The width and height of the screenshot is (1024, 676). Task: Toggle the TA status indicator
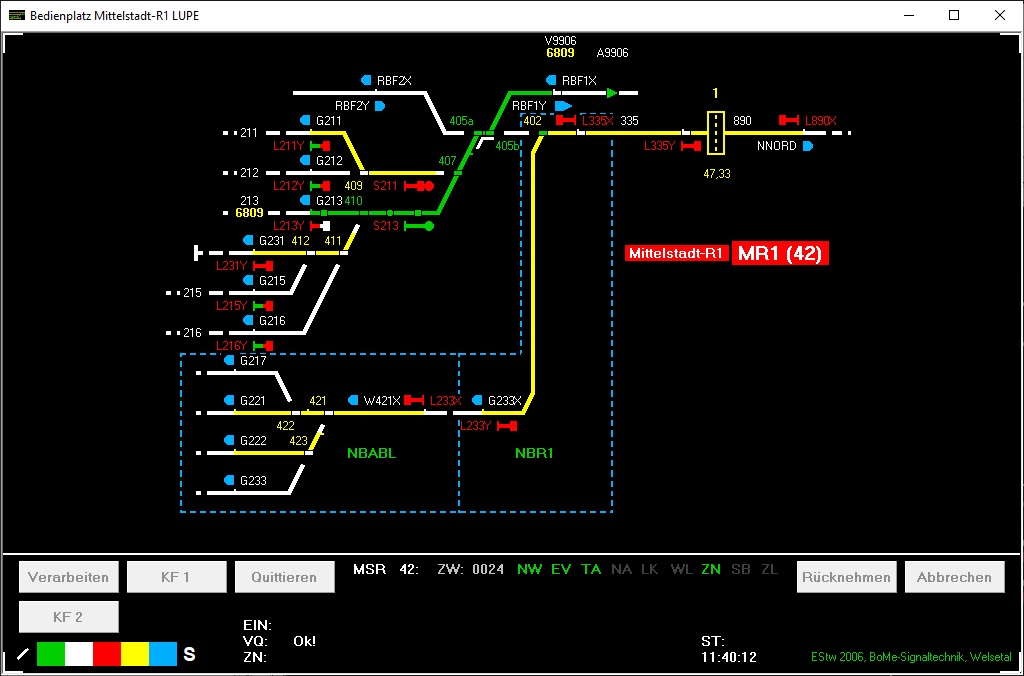pyautogui.click(x=592, y=570)
